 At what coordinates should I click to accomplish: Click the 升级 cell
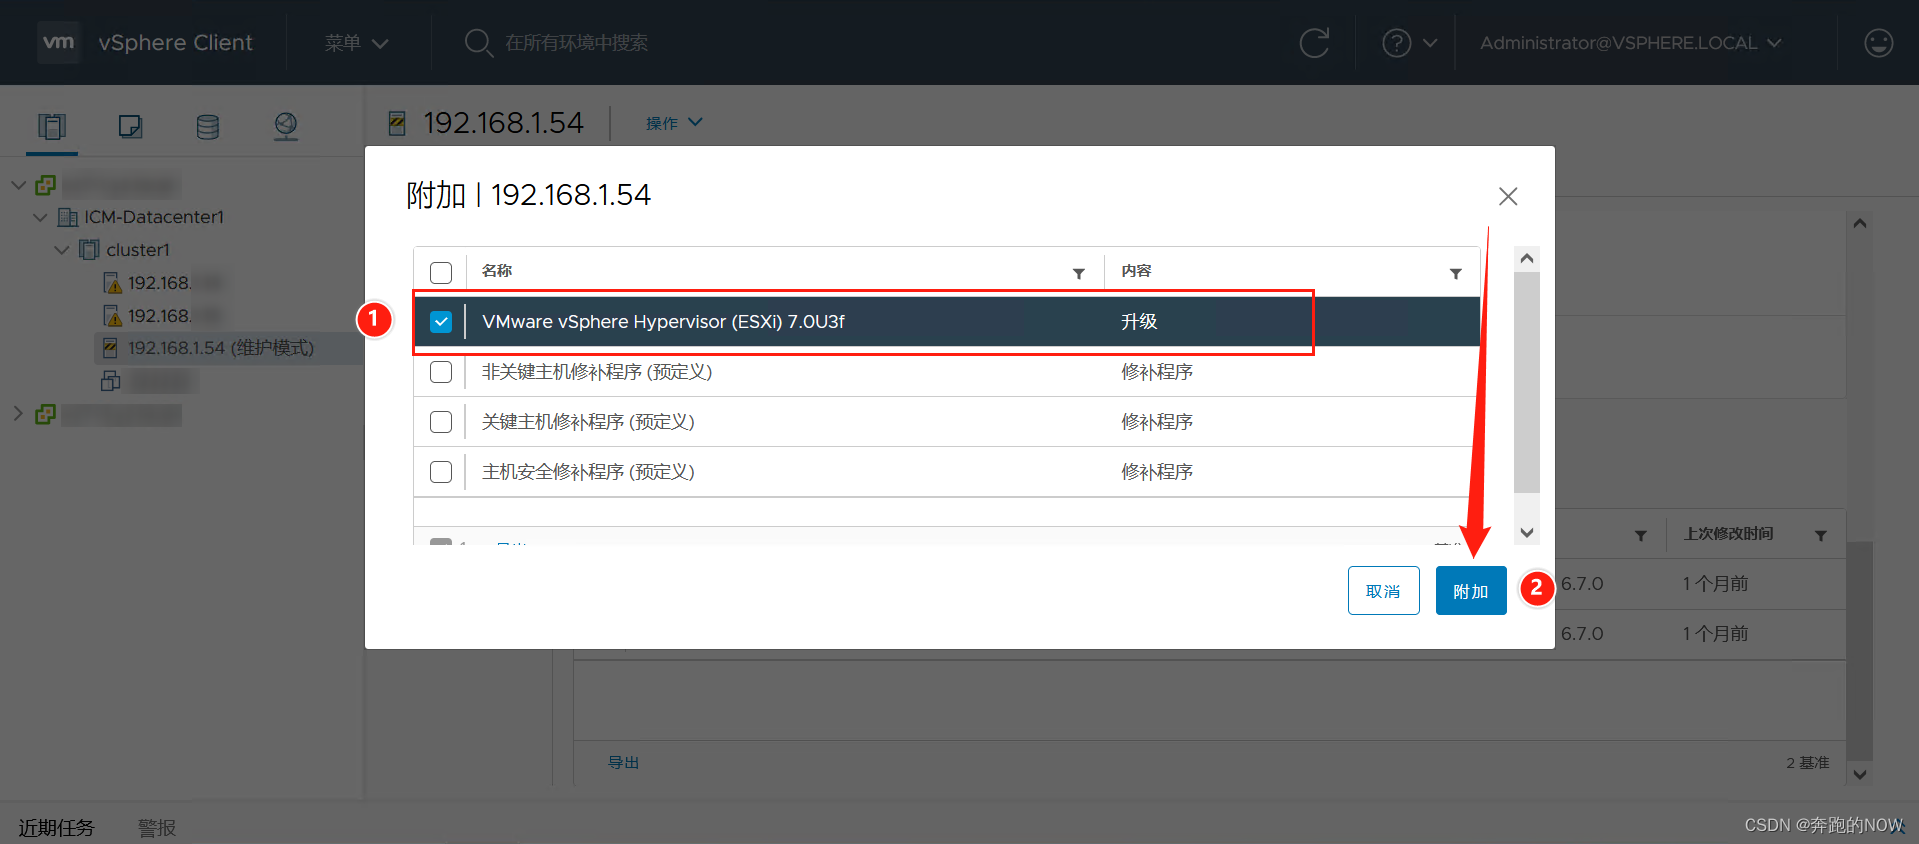click(1139, 322)
